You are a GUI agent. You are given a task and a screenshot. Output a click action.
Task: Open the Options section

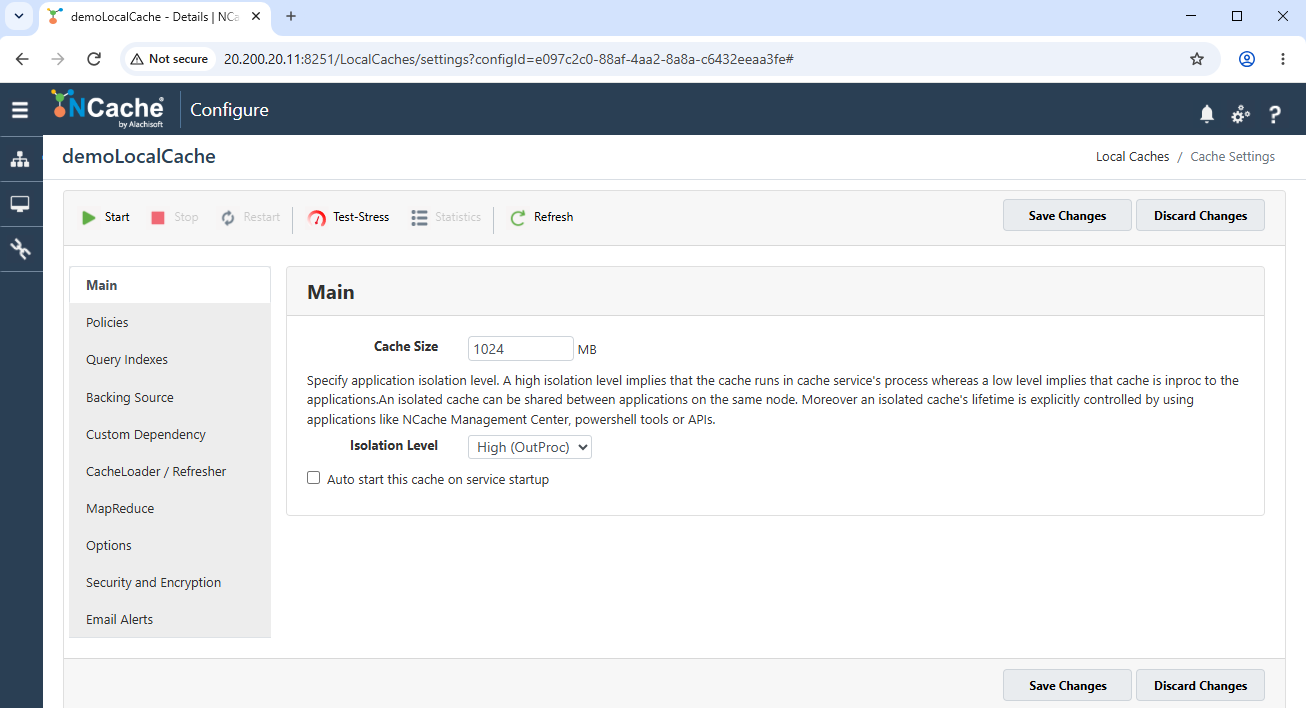(170, 545)
